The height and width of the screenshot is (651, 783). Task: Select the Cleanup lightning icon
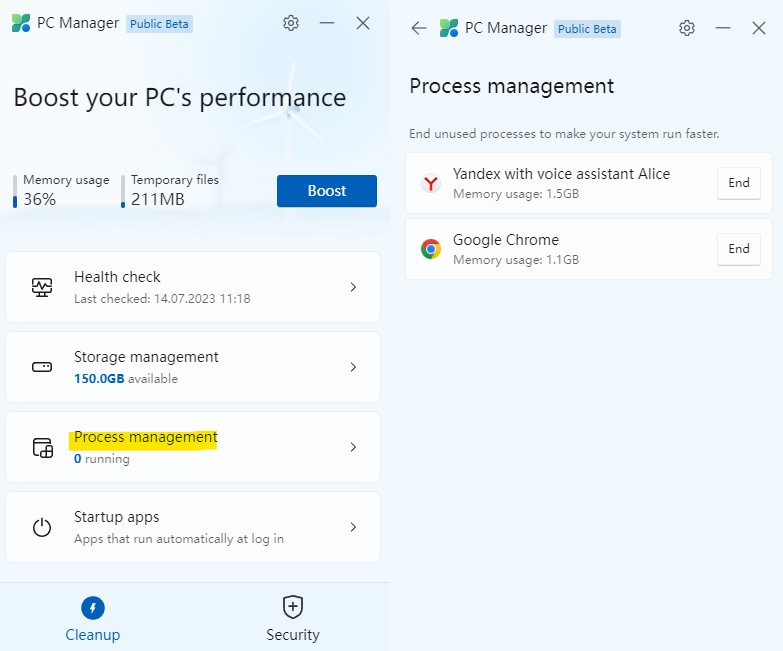93,608
